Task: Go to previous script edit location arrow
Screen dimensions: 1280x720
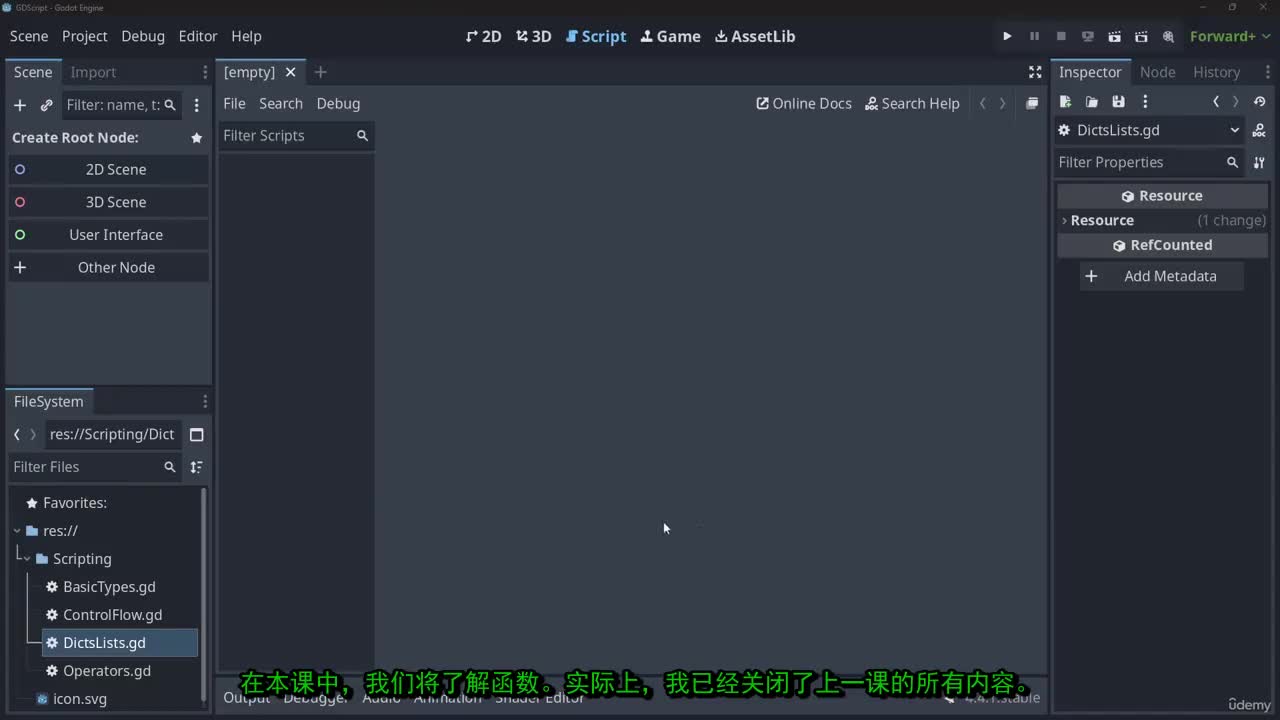Action: click(982, 104)
